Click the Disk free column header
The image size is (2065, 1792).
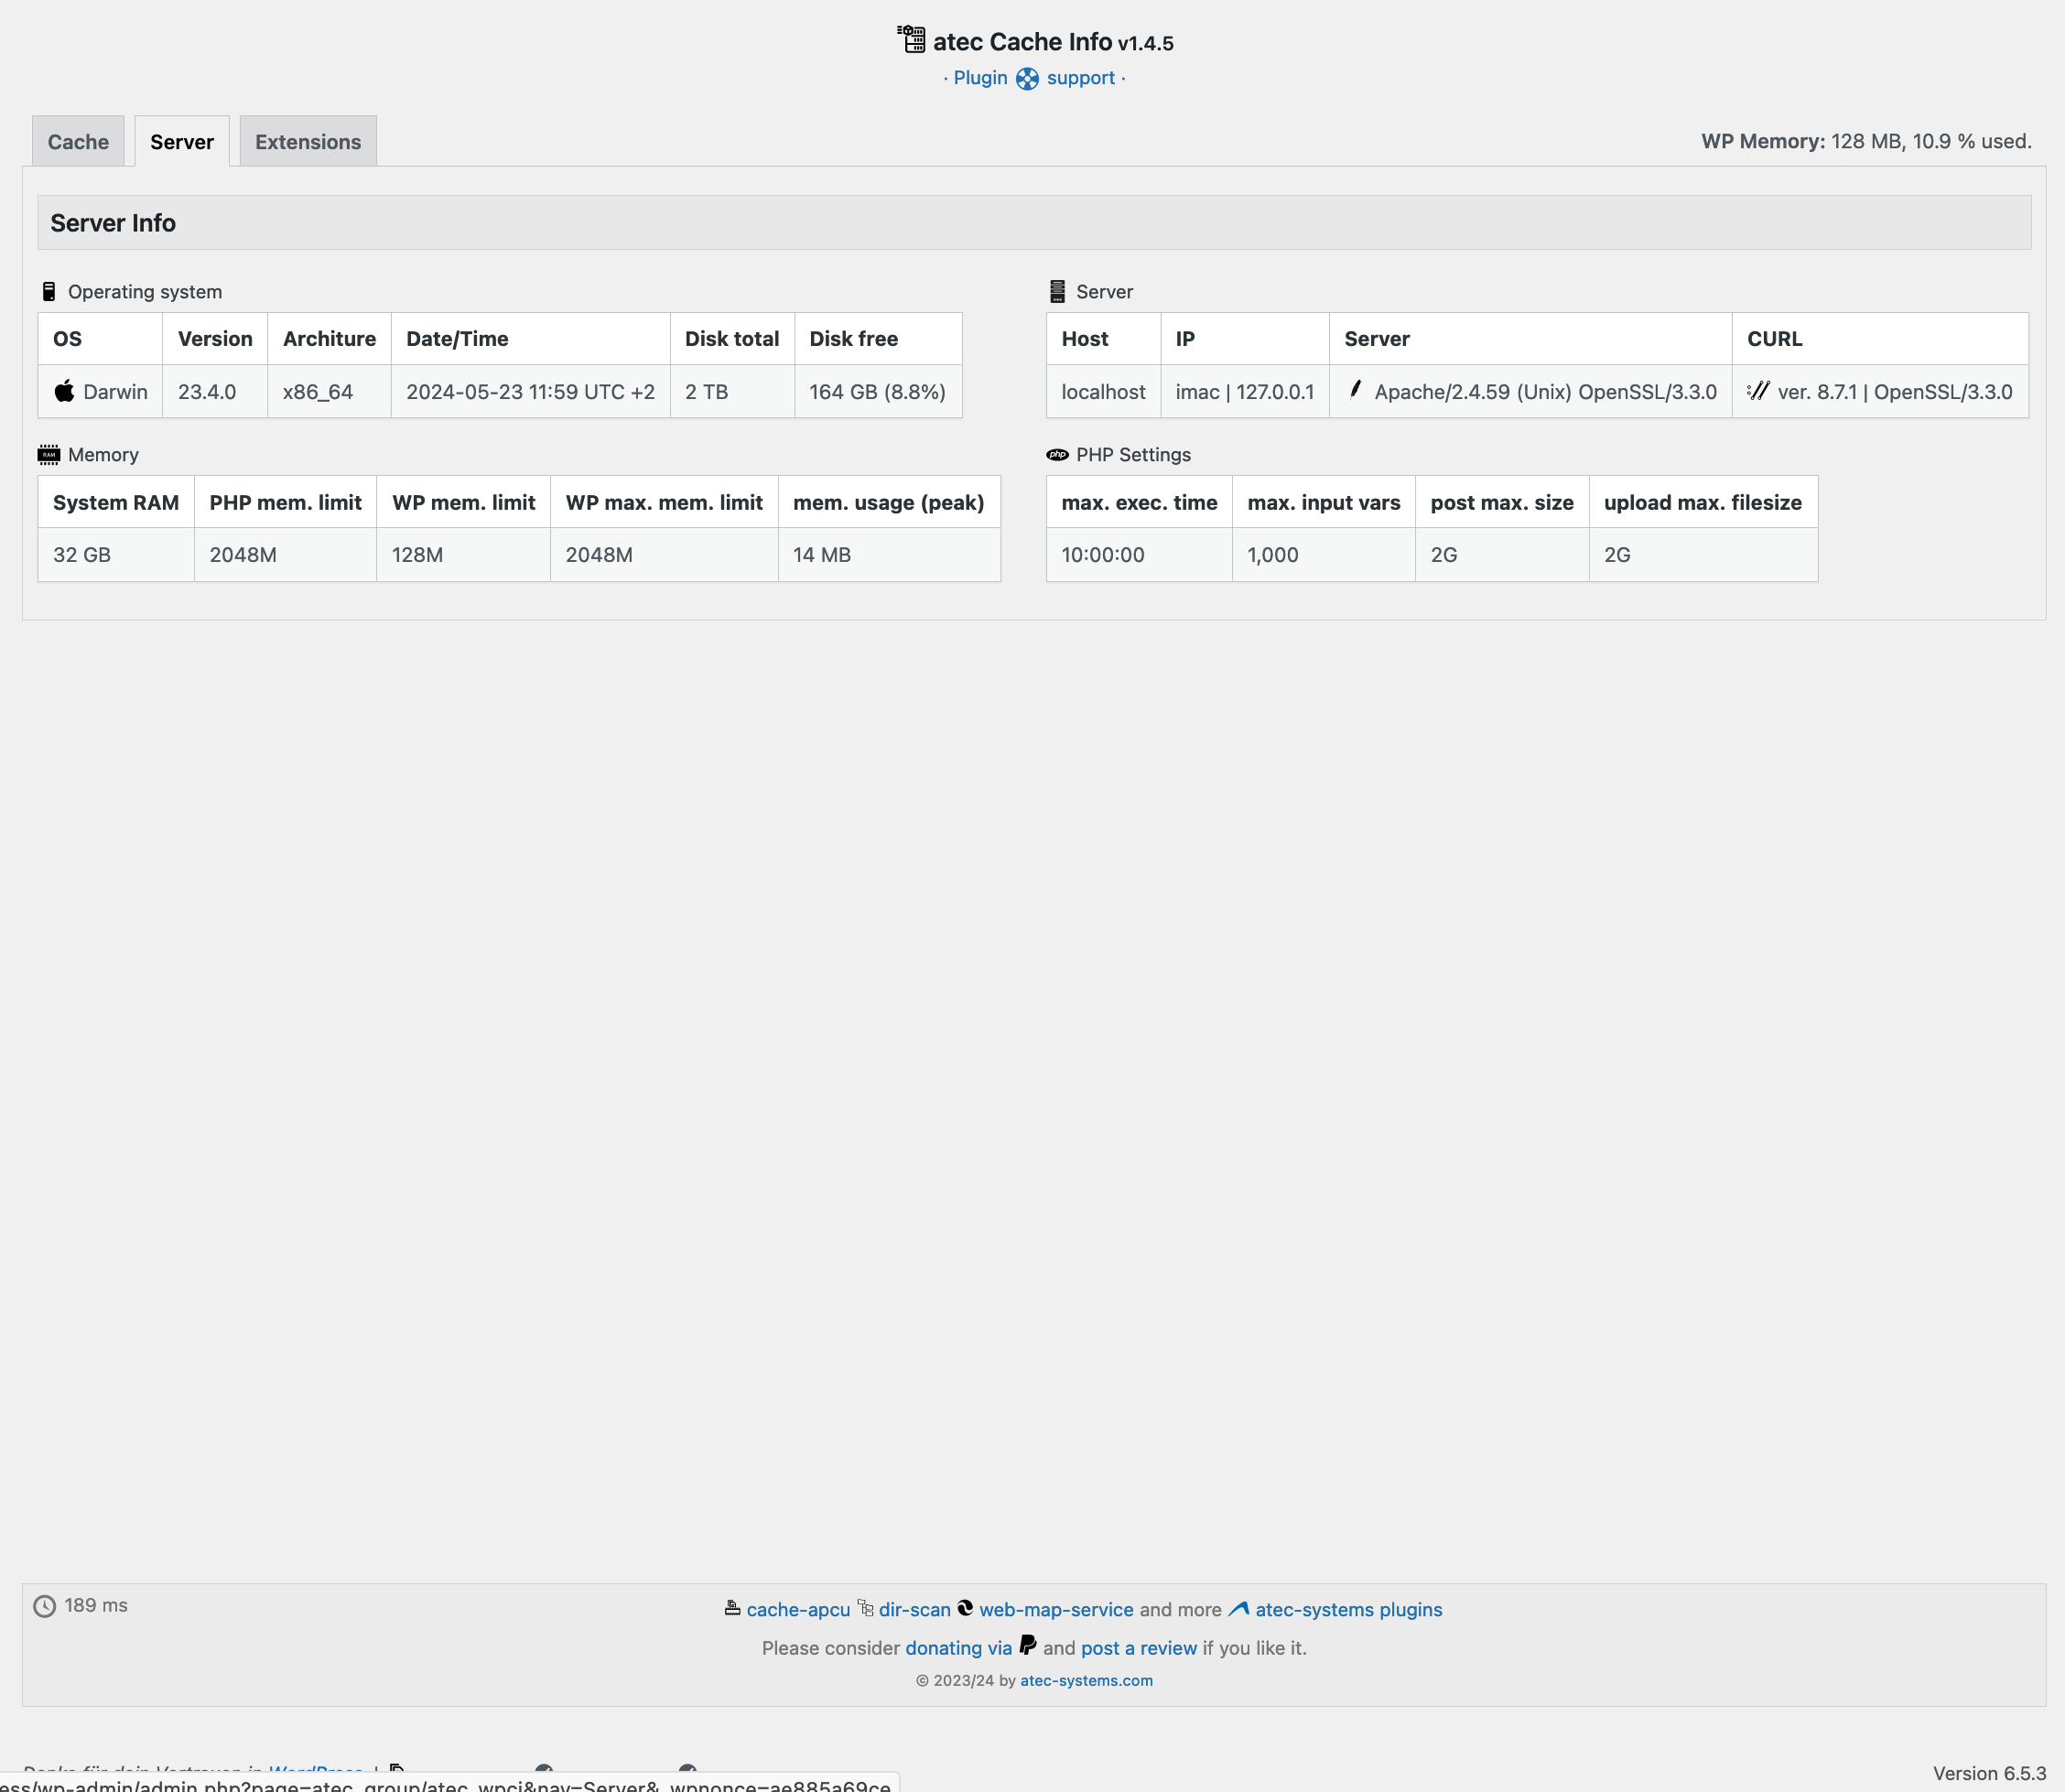click(x=878, y=339)
